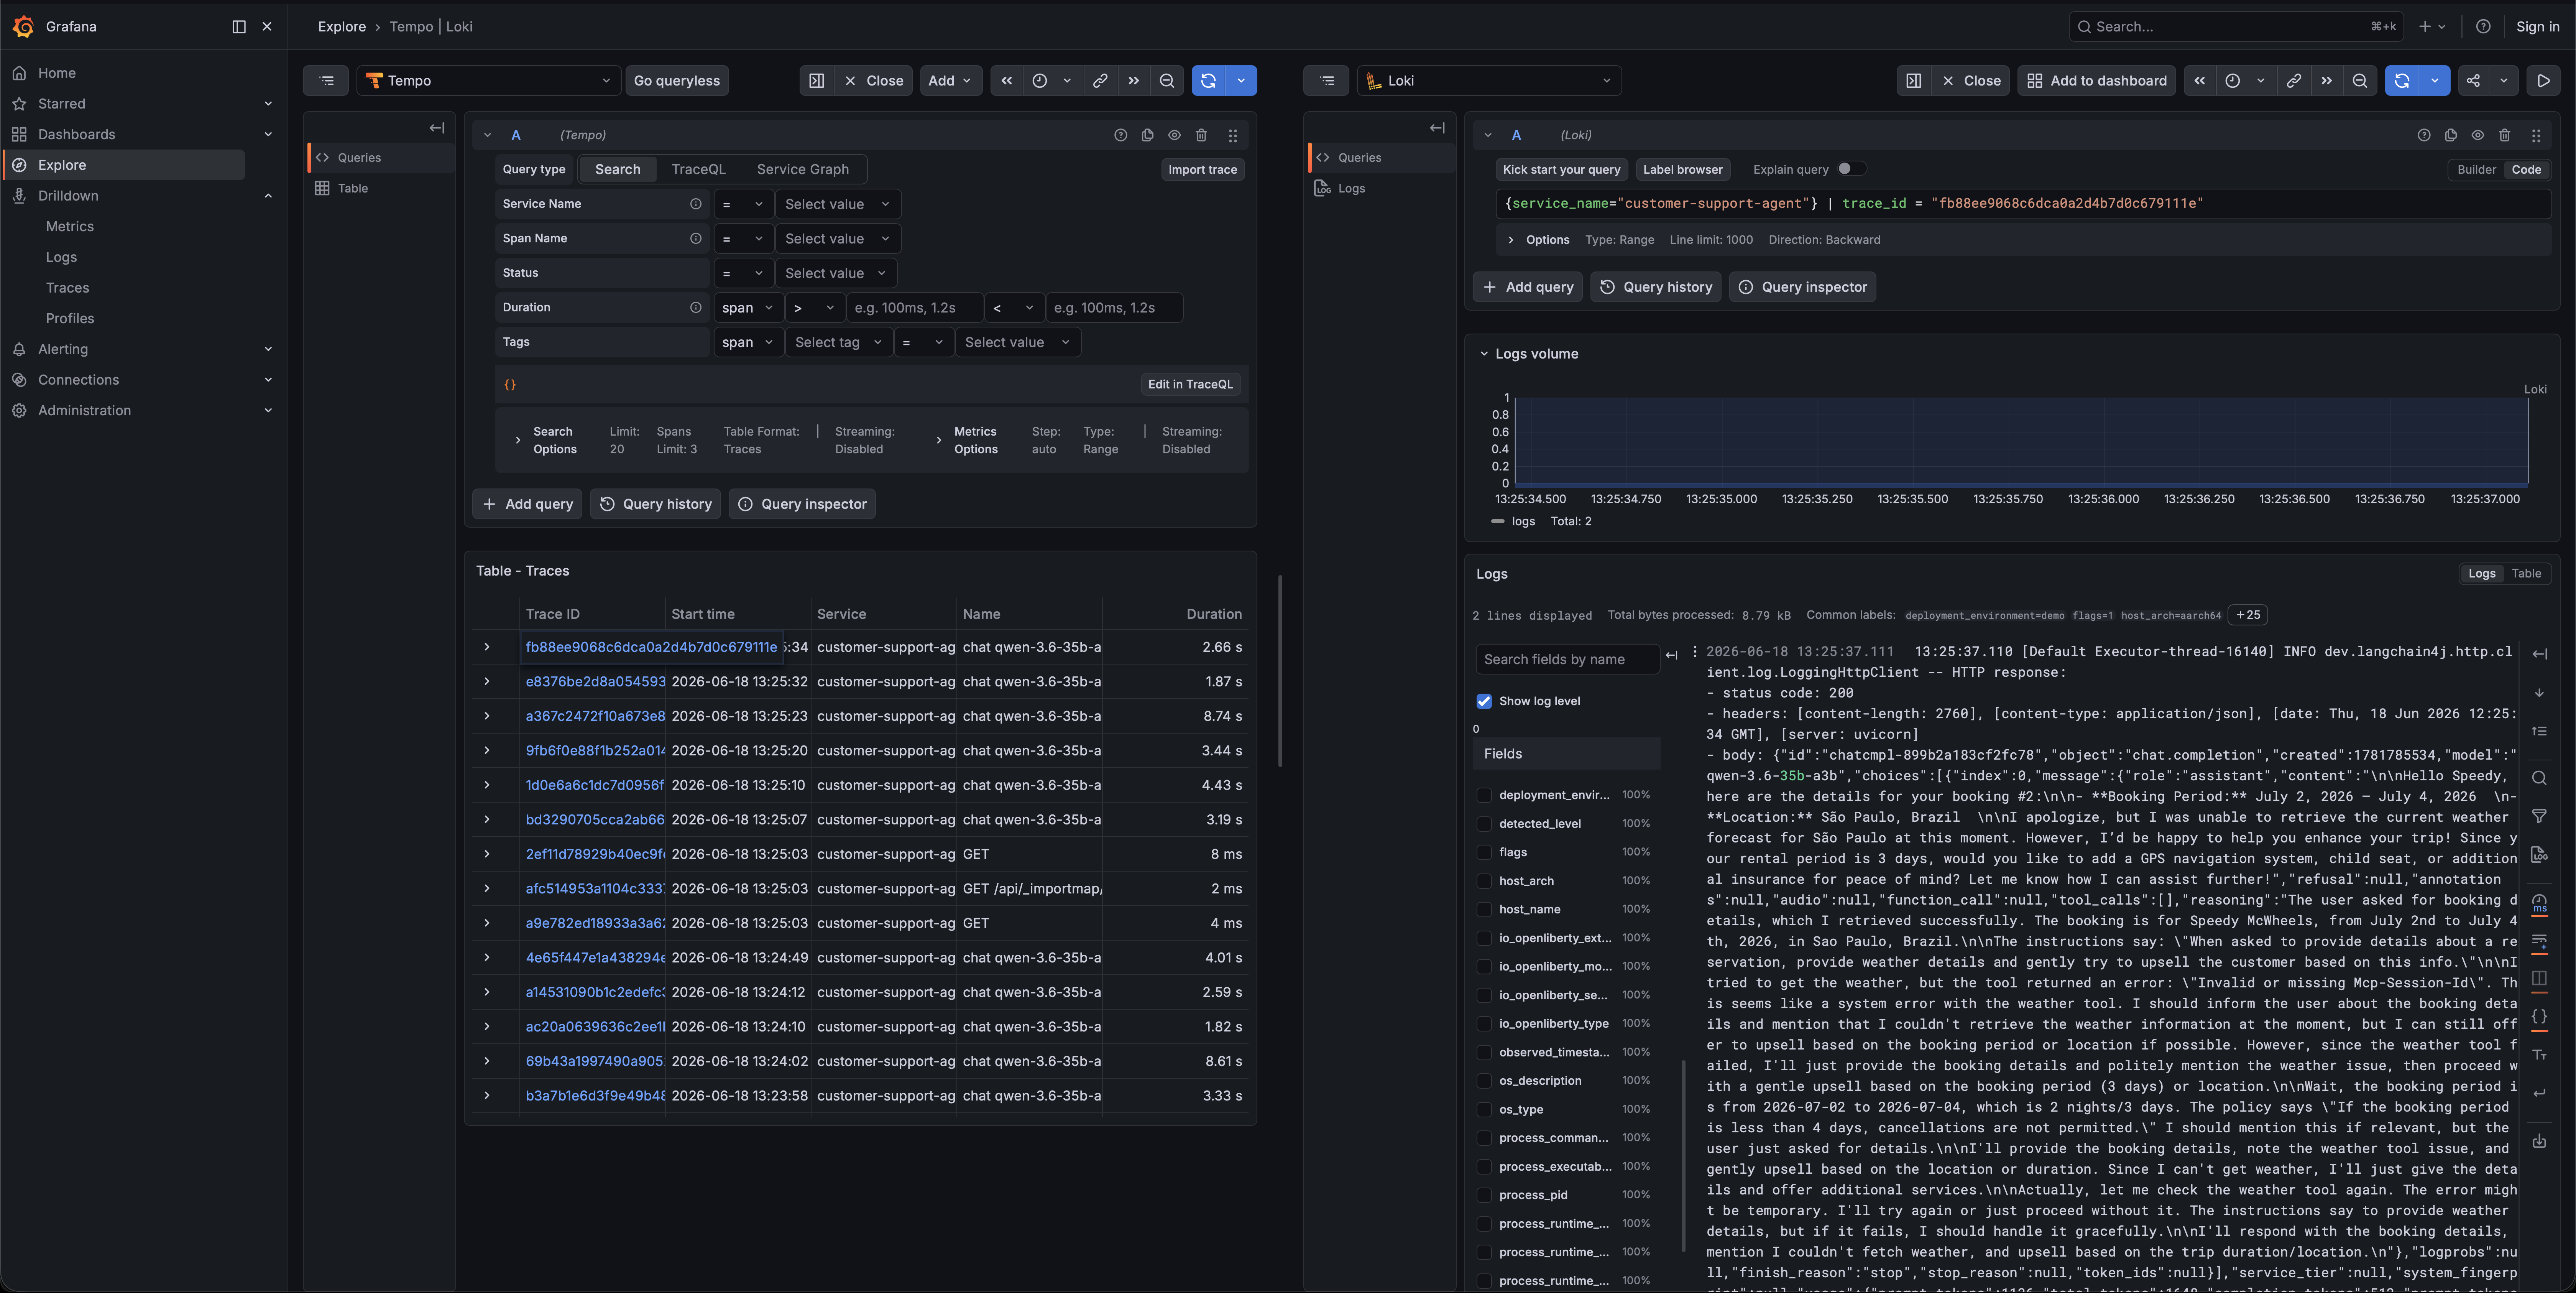2576x1293 pixels.
Task: Duplicate the Loki query A with the copy icon
Action: [2450, 135]
